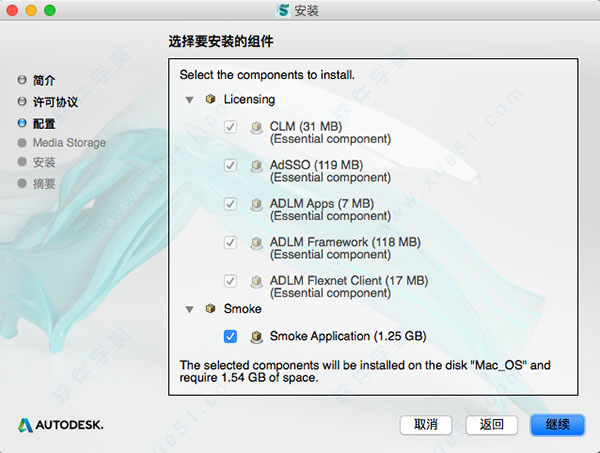This screenshot has height=453, width=600.
Task: Click the Smoke Application package icon
Action: point(256,337)
